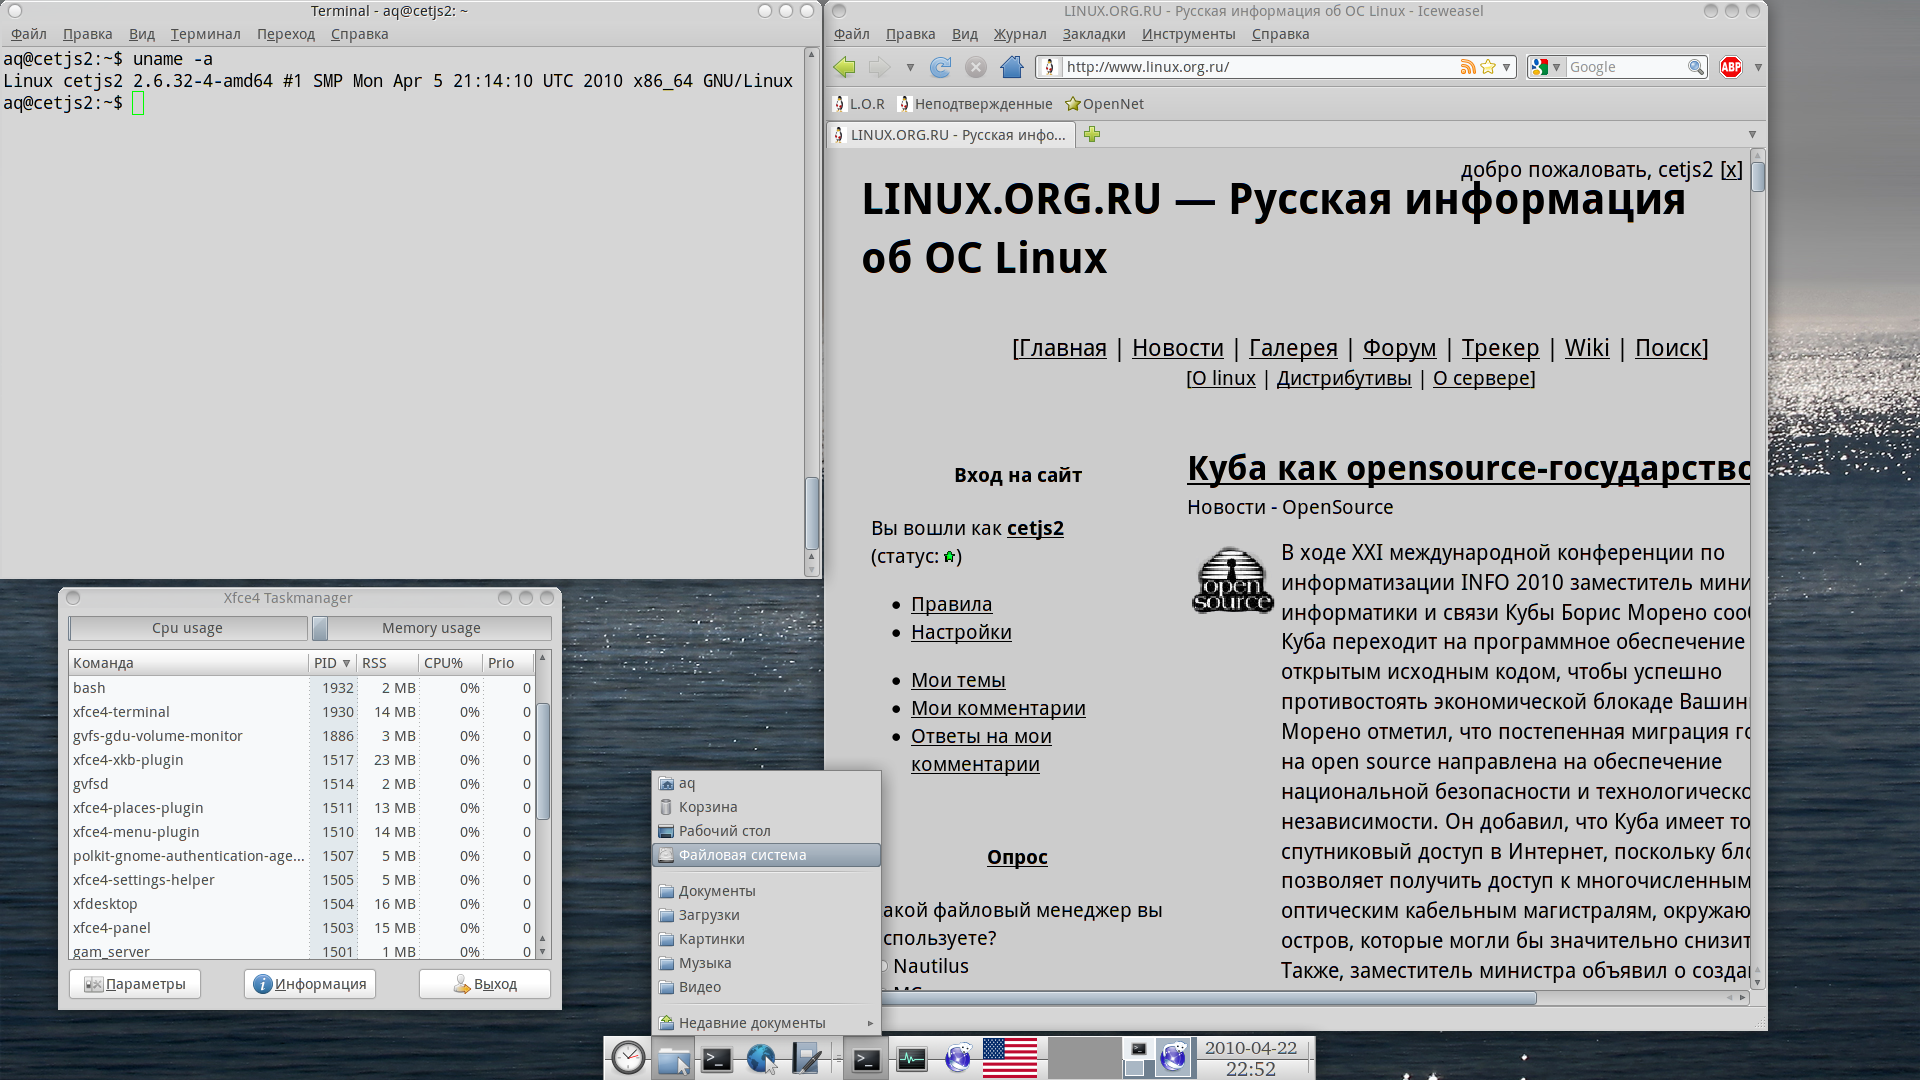Switch to Taskmanager via panel monitor icon

911,1058
